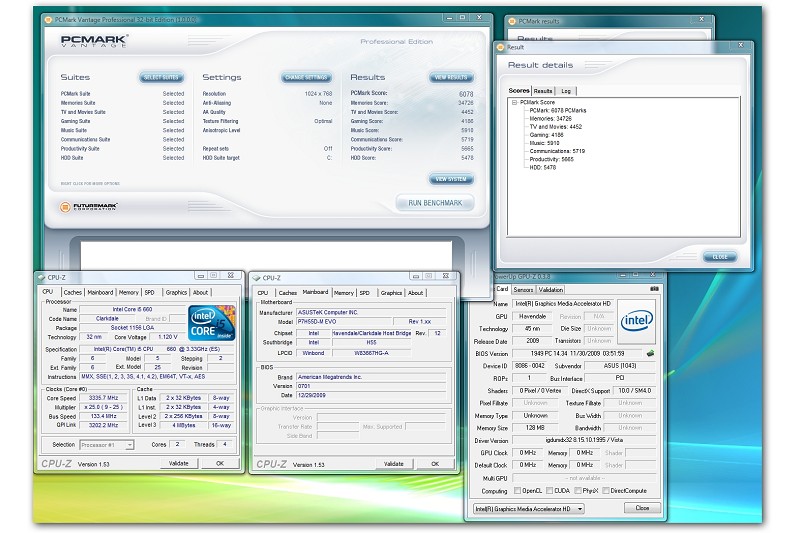Screen dimensions: 800x533
Task: Select the 'Gaming: 4186' tree row
Action: tap(546, 135)
